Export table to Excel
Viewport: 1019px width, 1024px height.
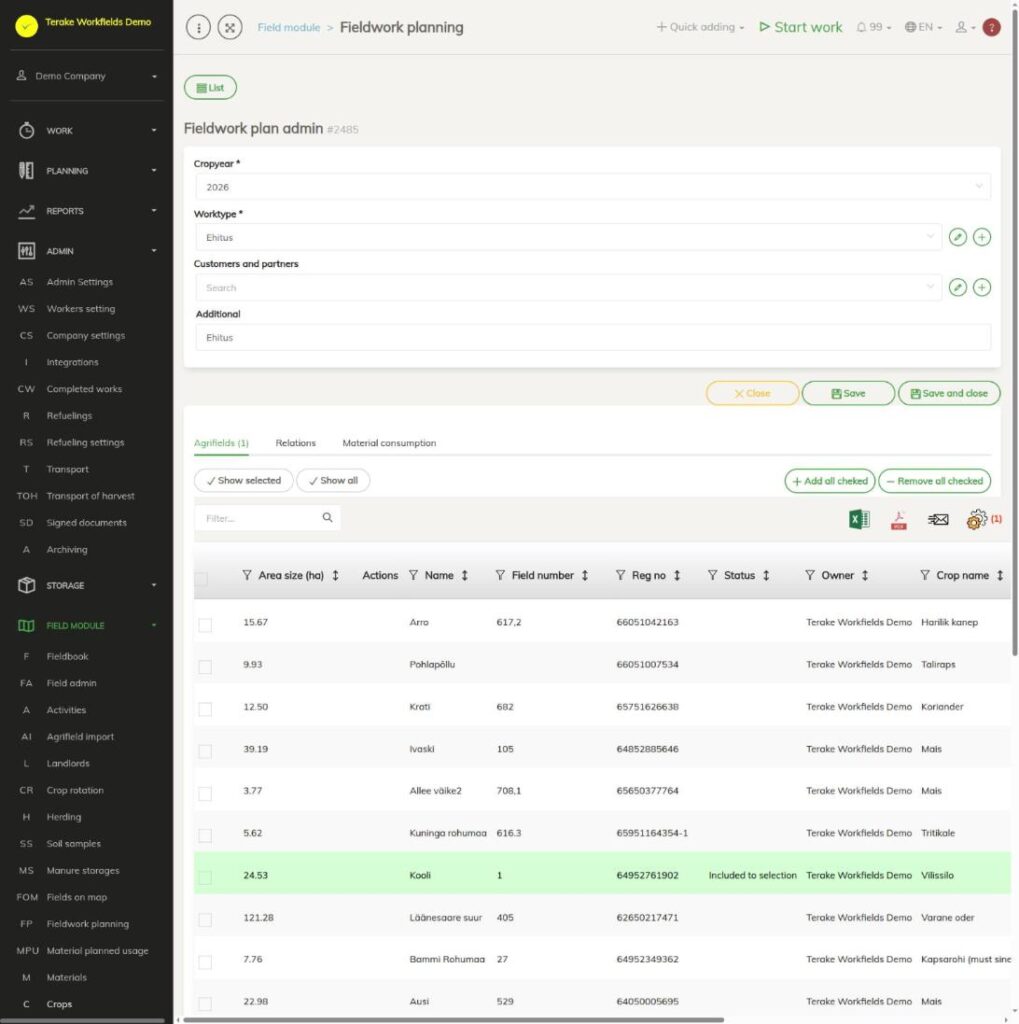pos(859,519)
